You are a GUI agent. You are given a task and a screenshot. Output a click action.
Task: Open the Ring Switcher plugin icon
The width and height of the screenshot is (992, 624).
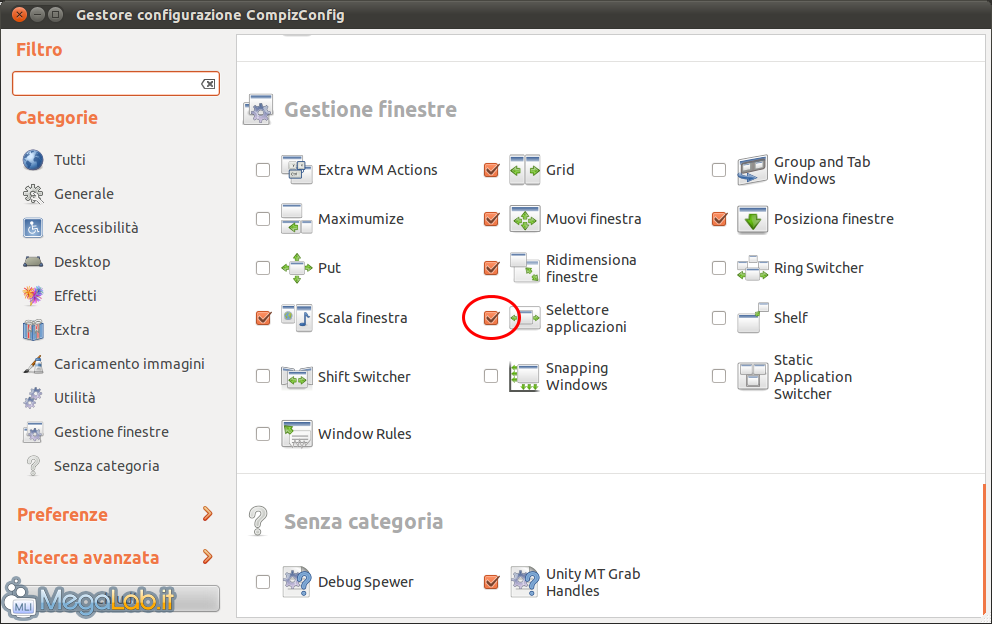point(752,268)
